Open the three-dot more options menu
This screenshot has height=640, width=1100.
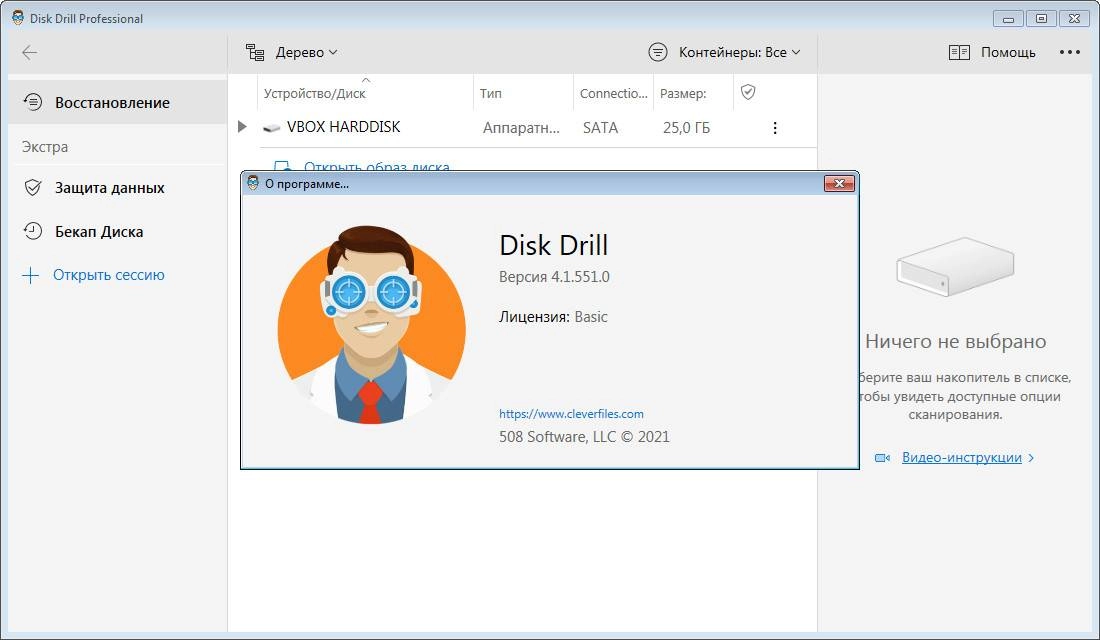click(x=1069, y=53)
